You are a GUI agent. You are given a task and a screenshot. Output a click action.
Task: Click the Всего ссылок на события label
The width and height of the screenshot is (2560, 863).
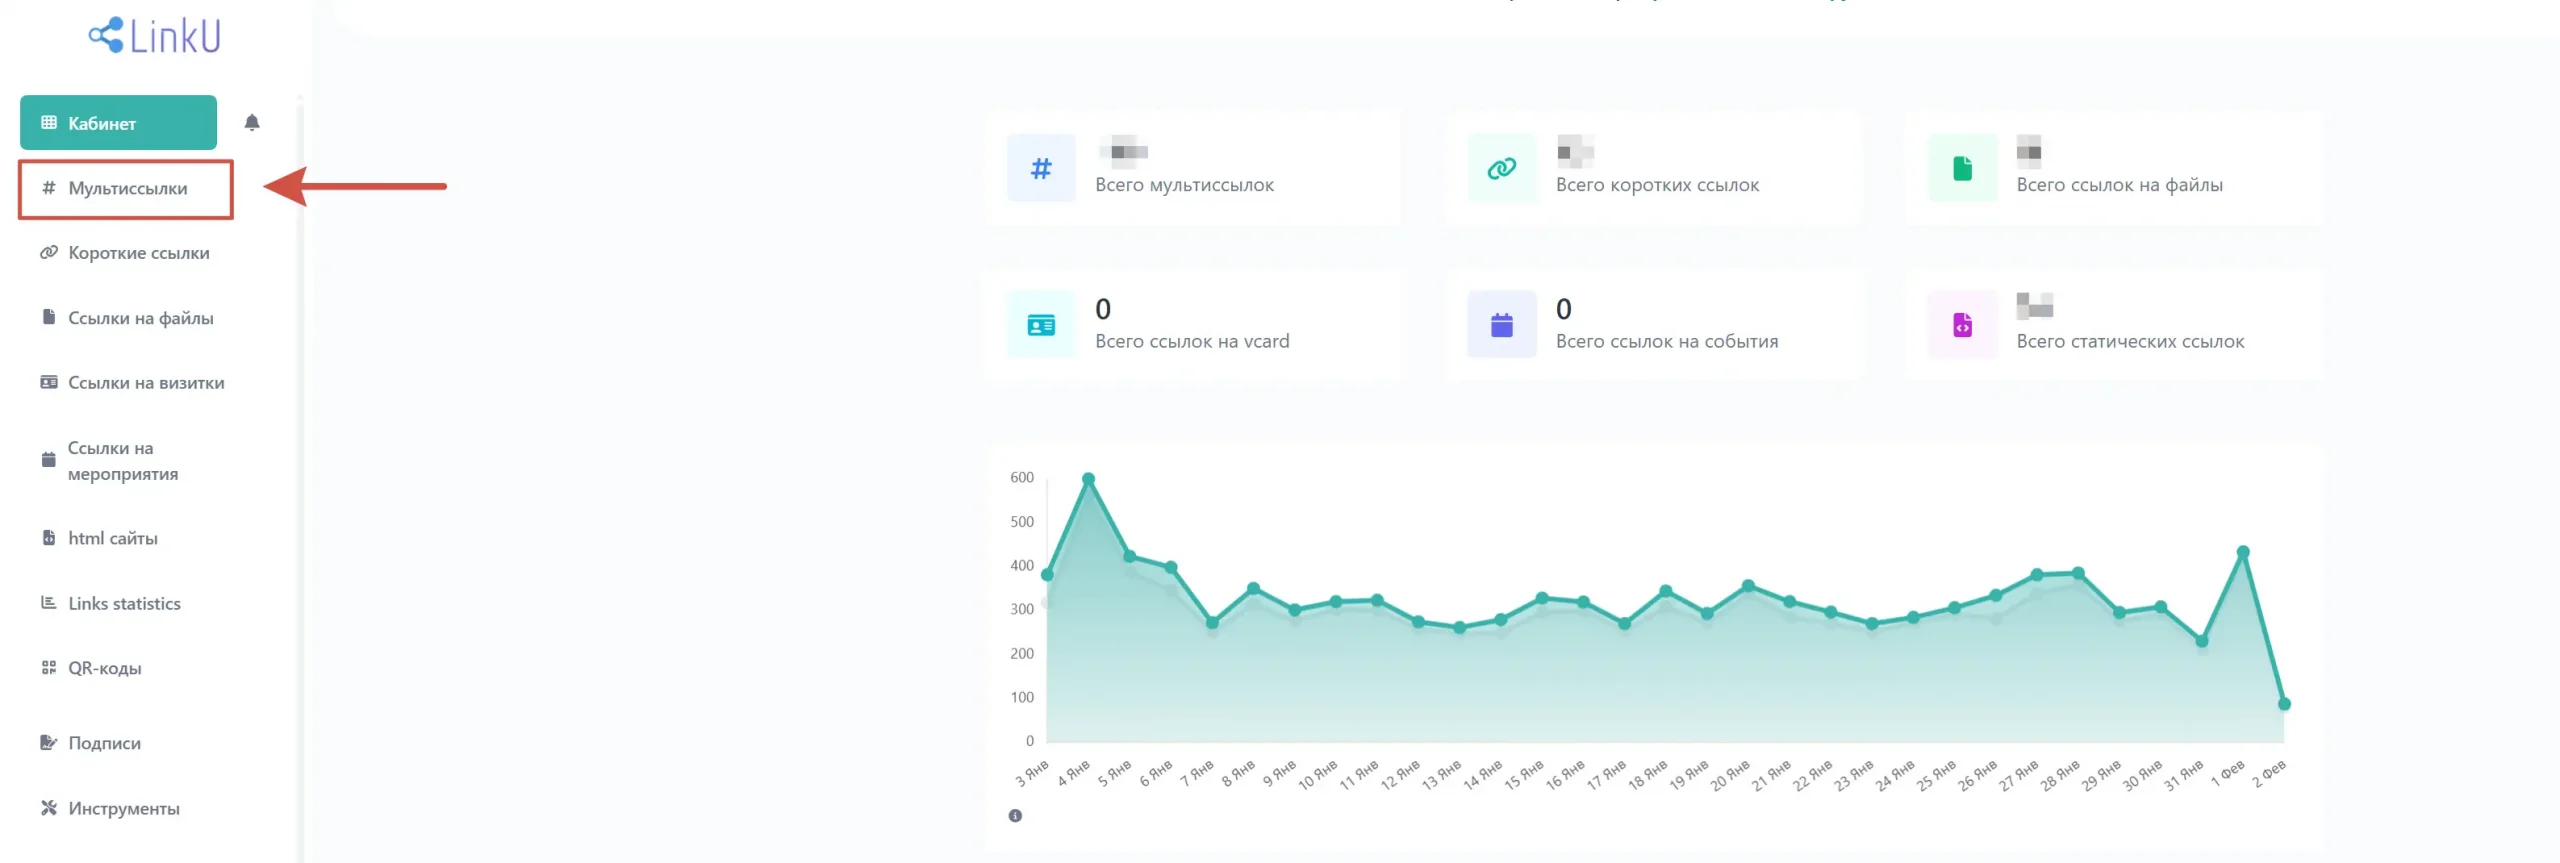coord(1667,341)
